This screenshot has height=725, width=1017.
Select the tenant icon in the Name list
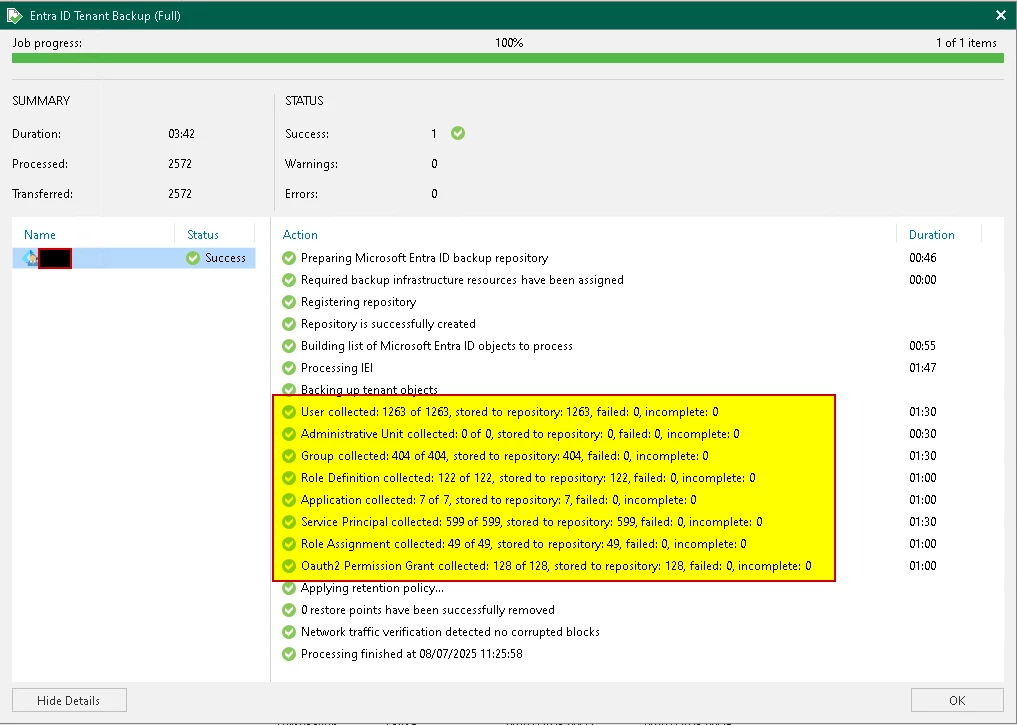click(30, 258)
